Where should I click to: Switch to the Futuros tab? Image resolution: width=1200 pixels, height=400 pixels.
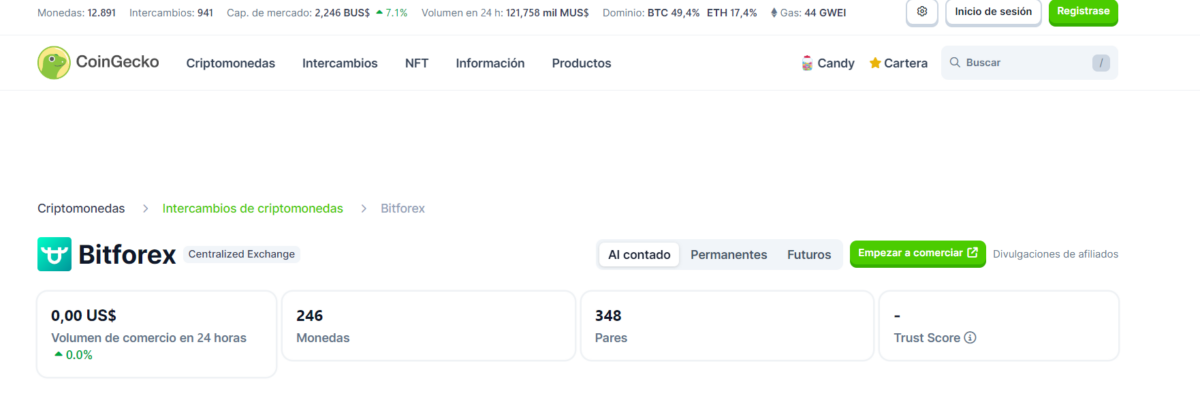(809, 254)
